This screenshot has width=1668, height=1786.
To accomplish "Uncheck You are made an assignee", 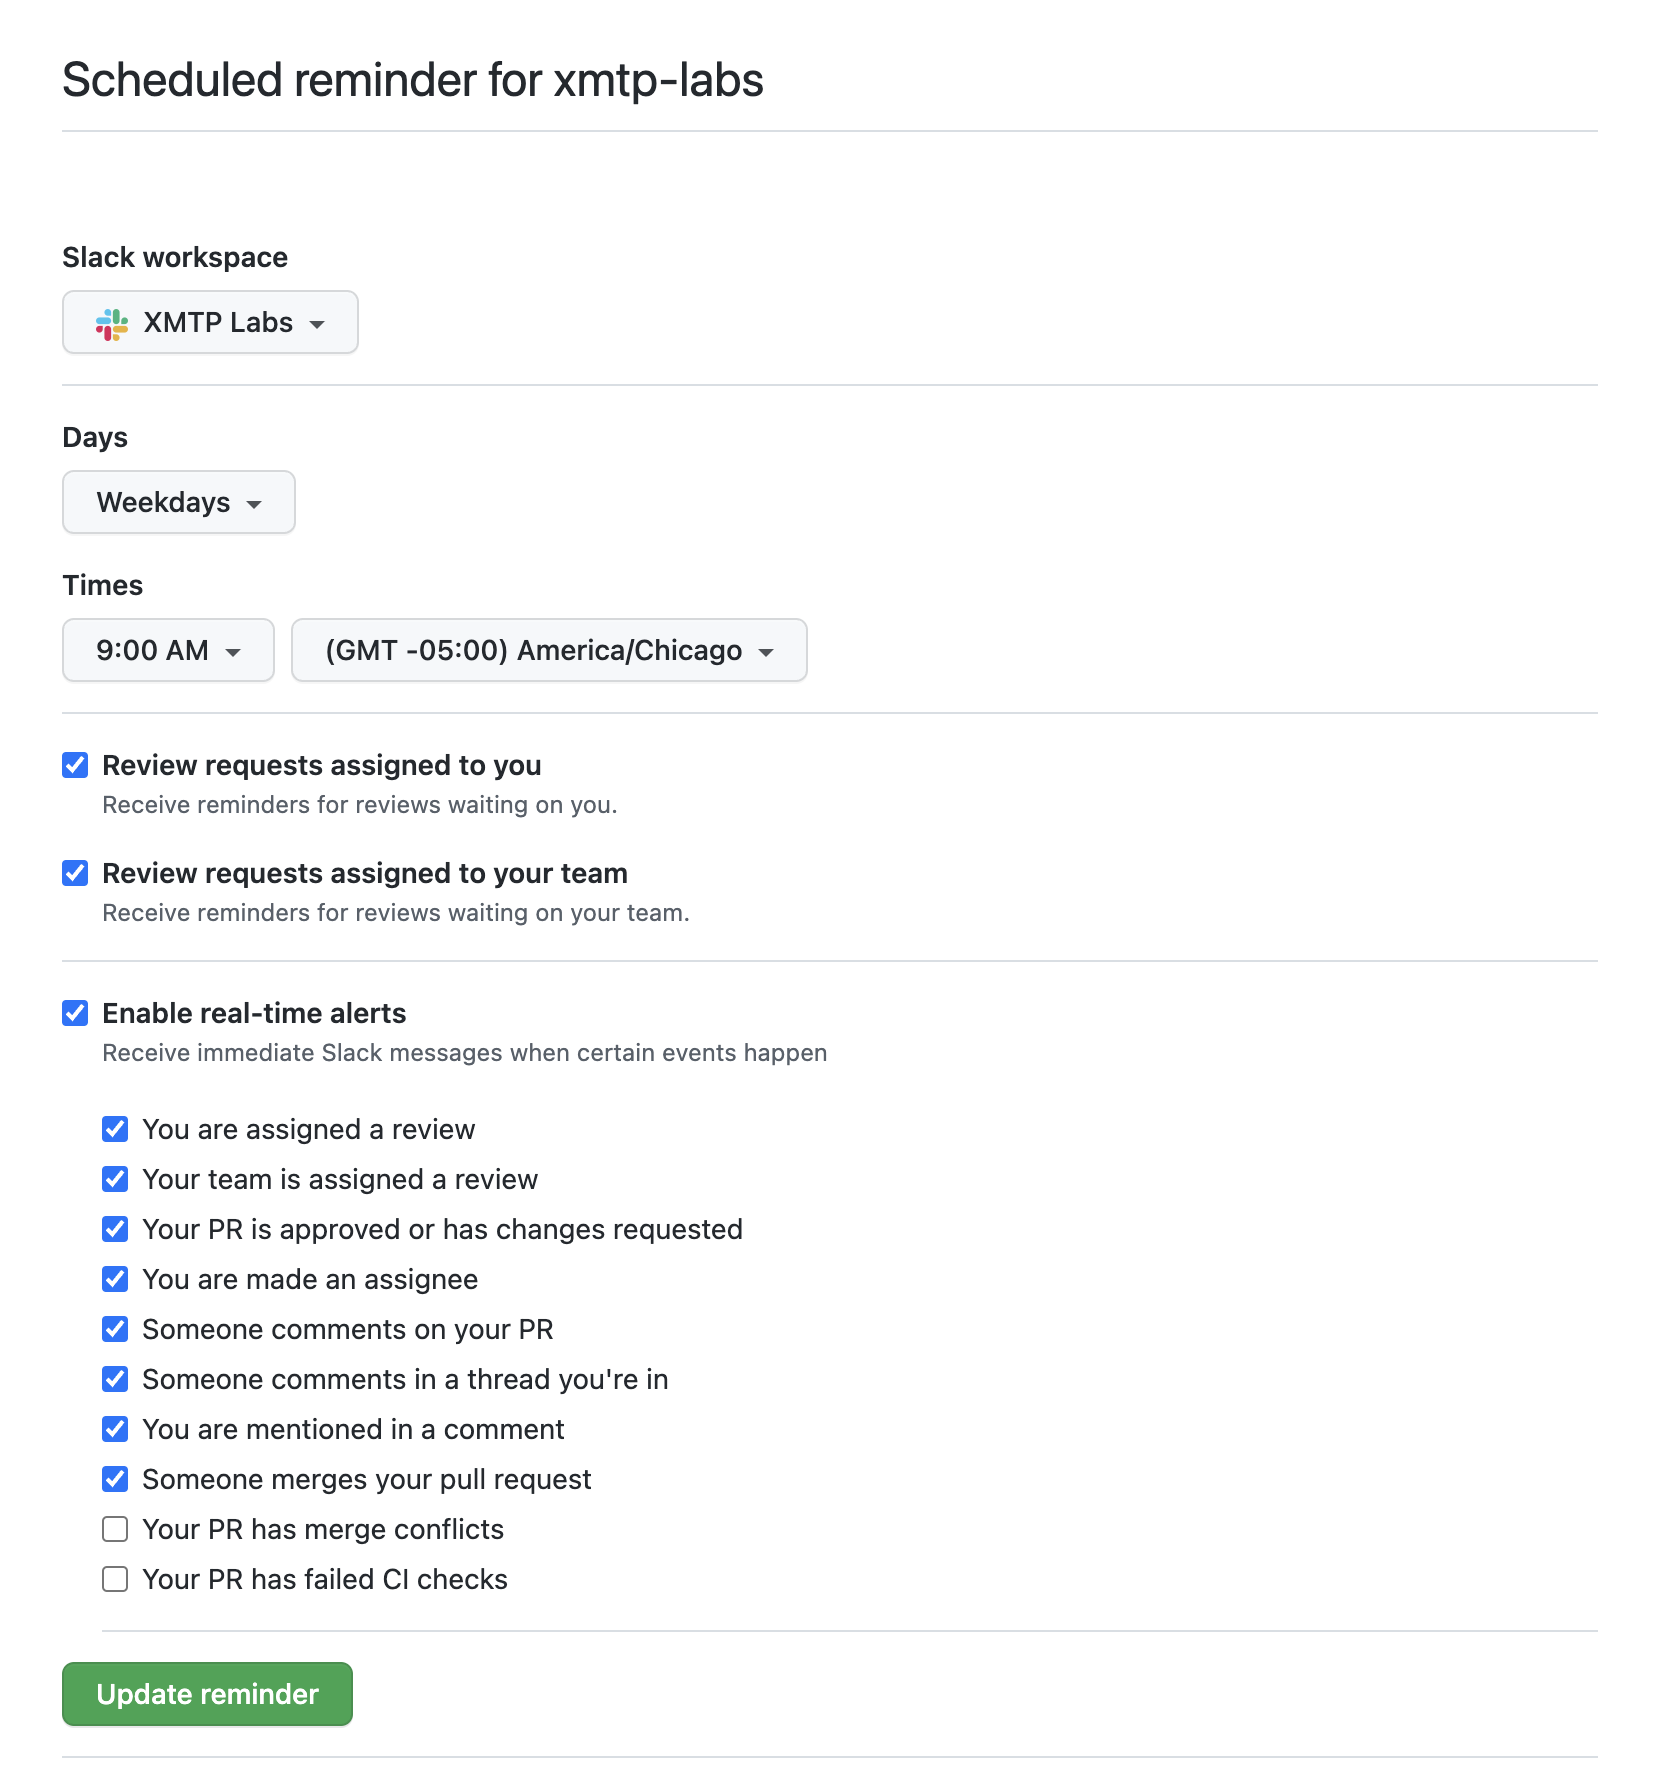I will coord(115,1279).
